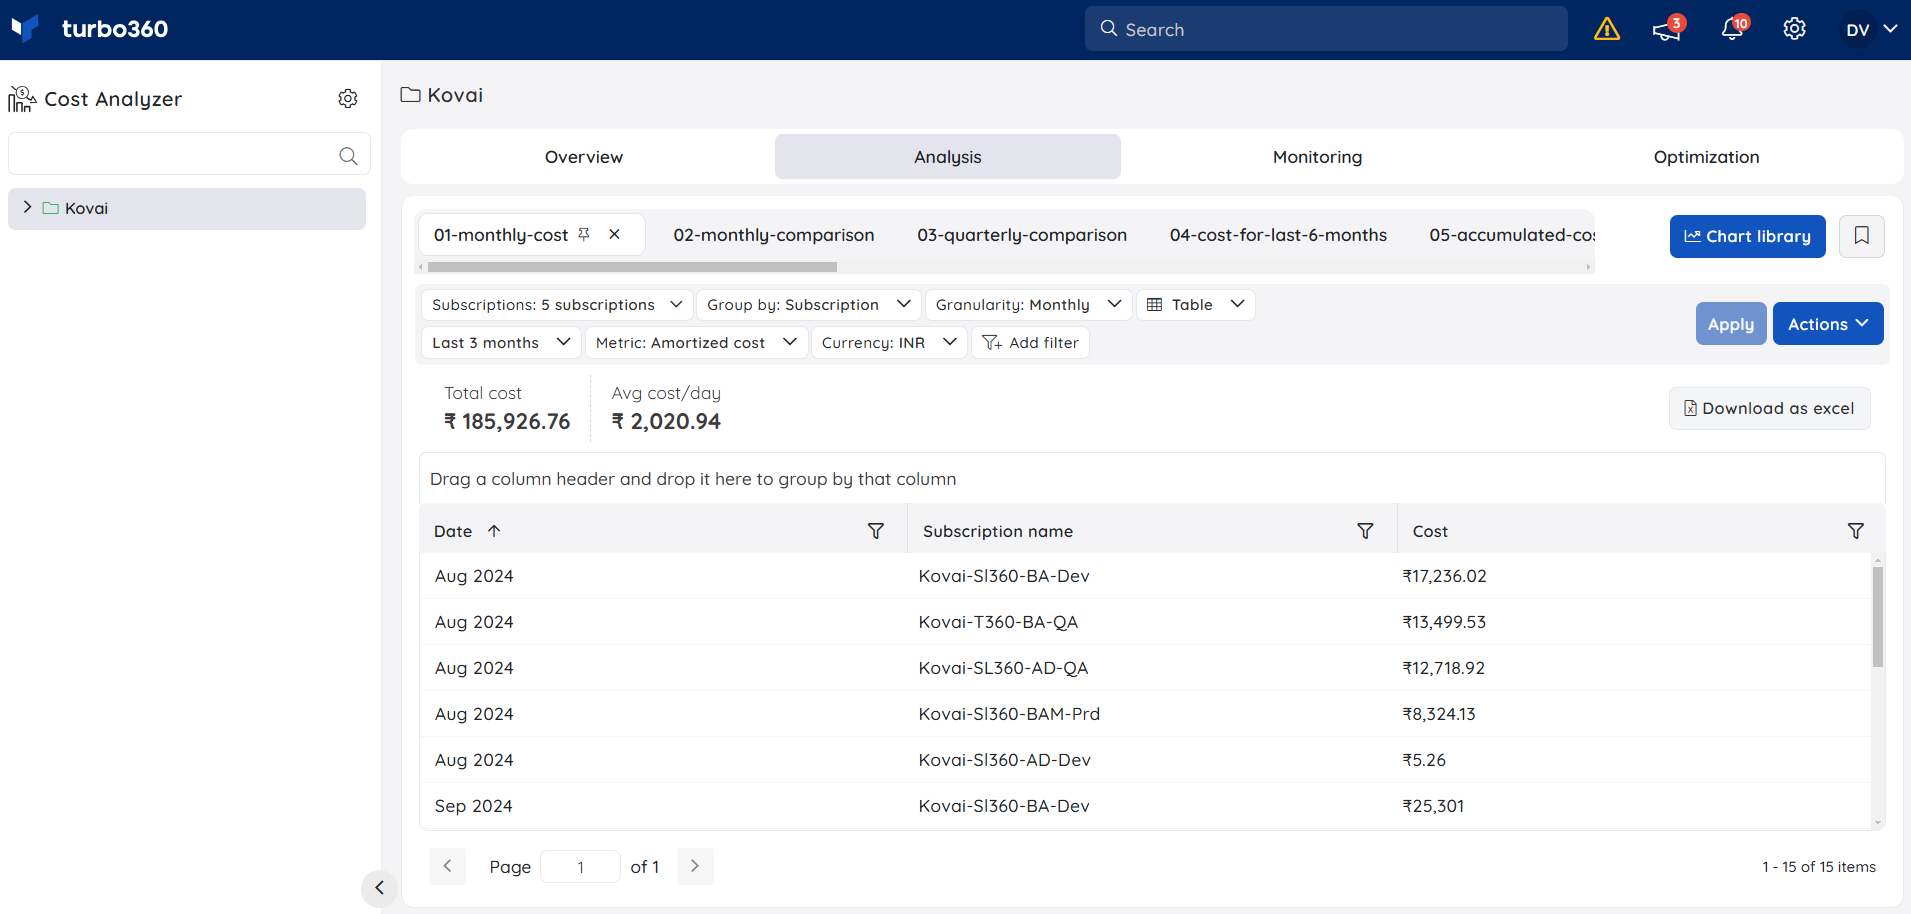Open the notifications bell icon
1911x914 pixels.
tap(1733, 29)
